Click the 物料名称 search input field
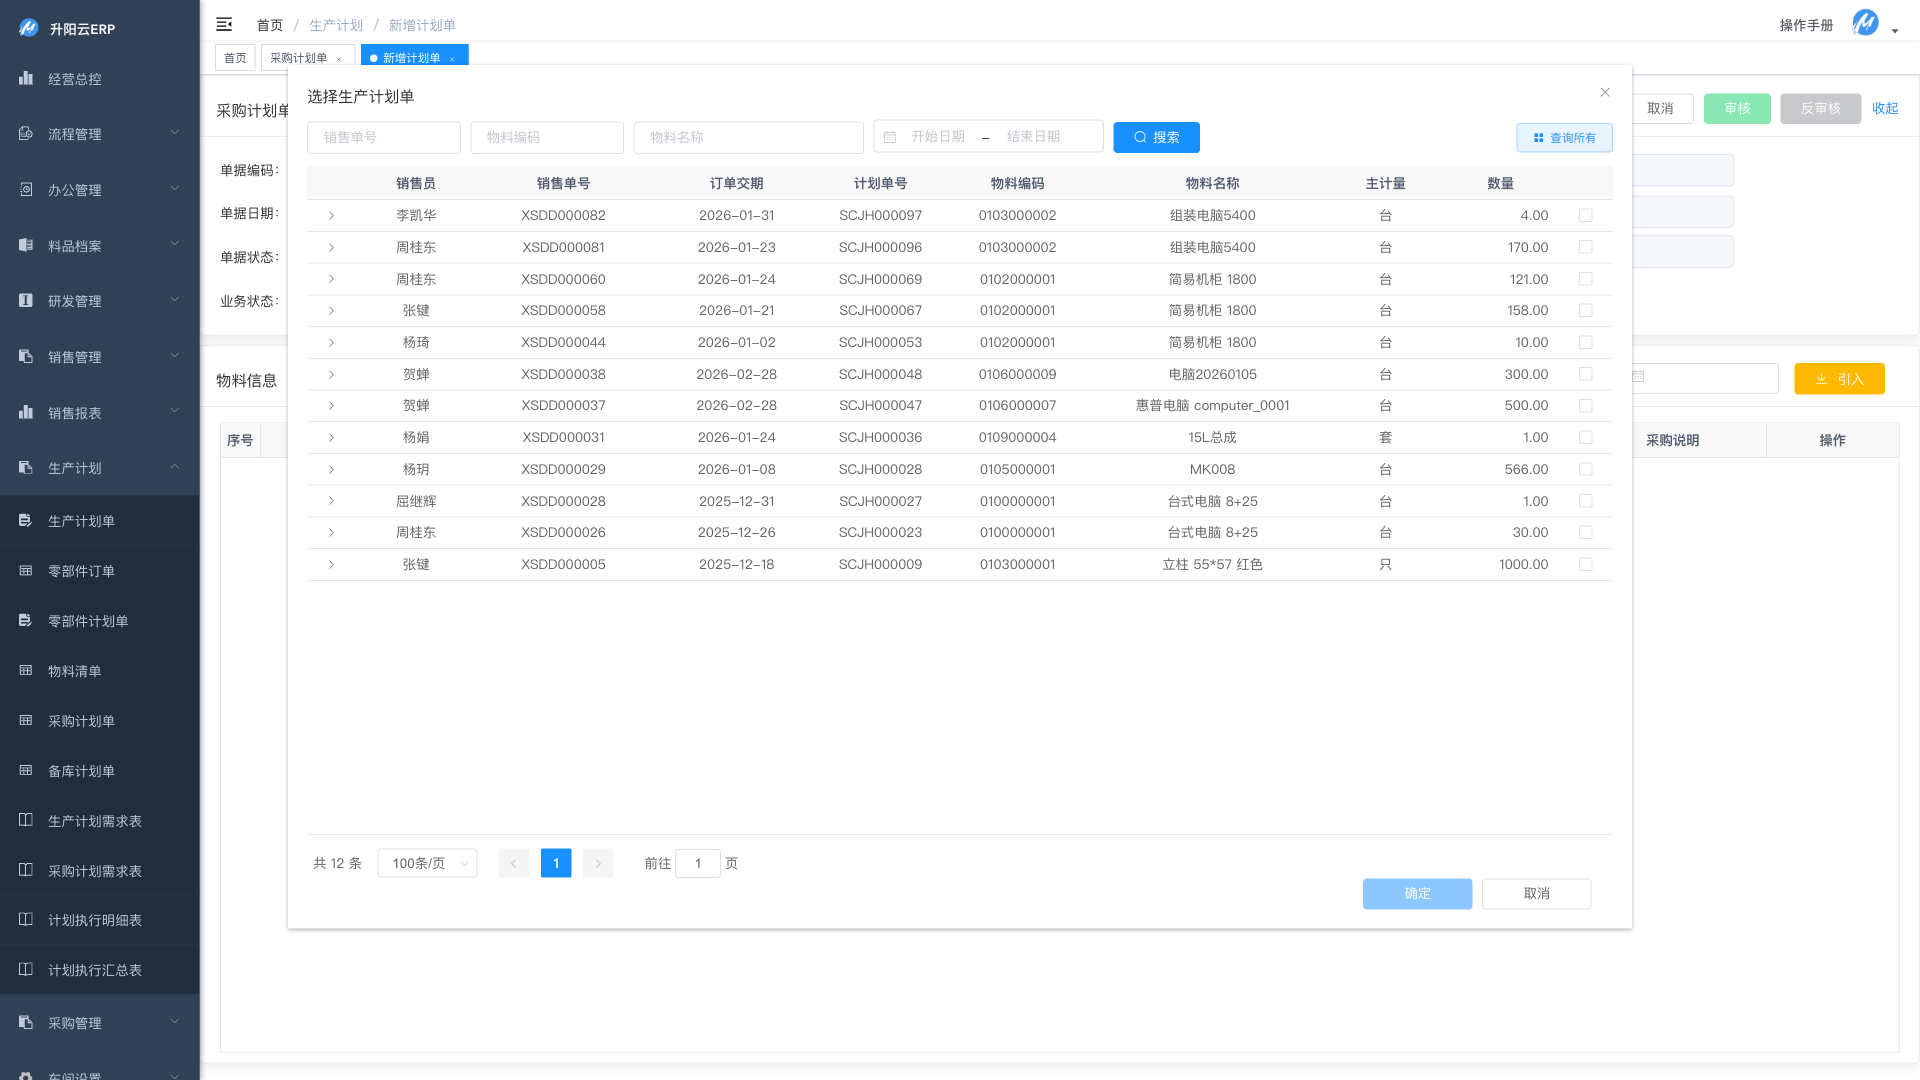The width and height of the screenshot is (1920, 1080). point(748,137)
